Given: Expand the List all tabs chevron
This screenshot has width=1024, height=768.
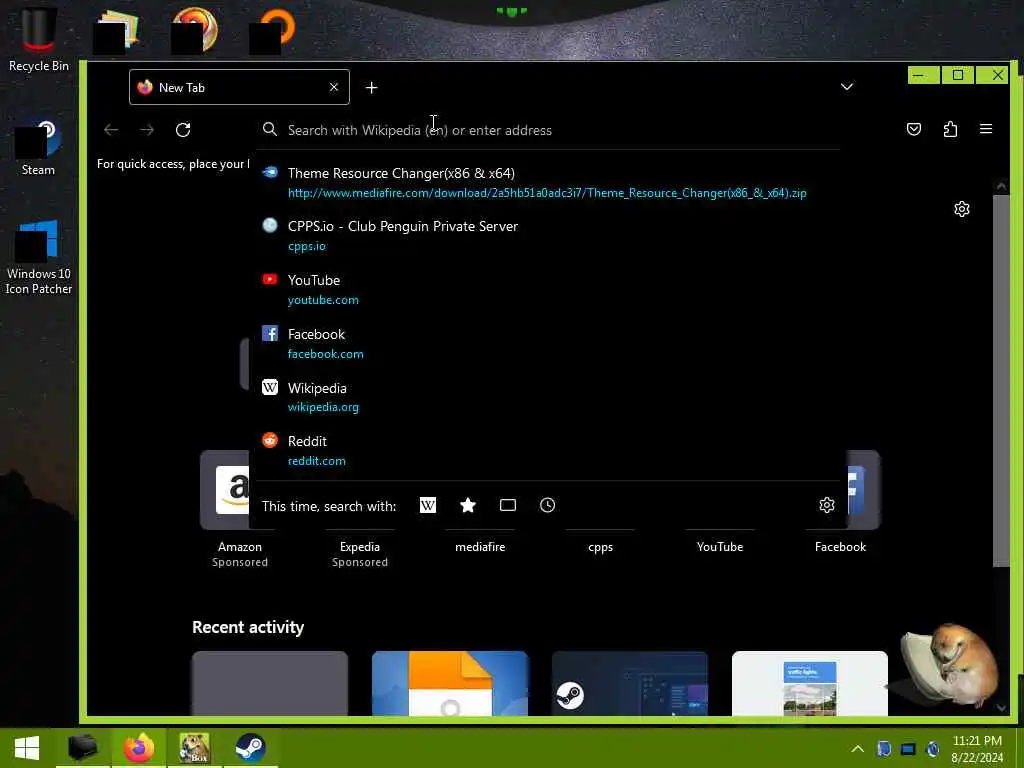Looking at the screenshot, I should 846,87.
